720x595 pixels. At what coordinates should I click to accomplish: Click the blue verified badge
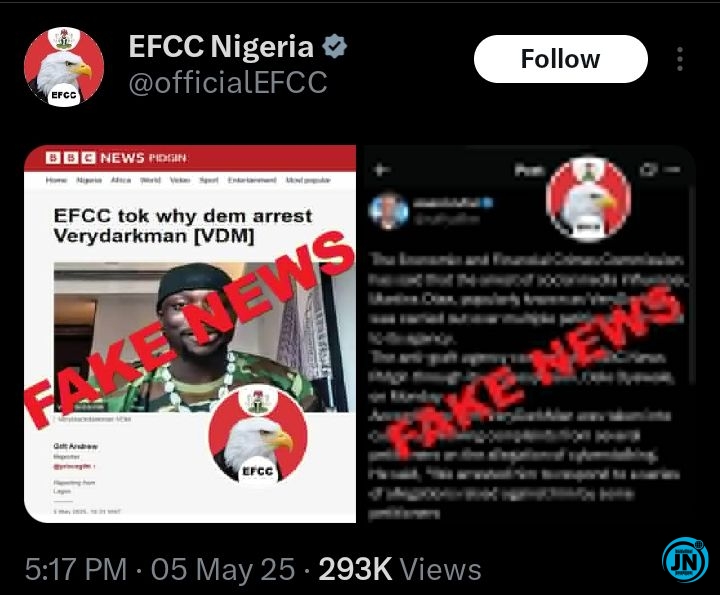(x=334, y=46)
